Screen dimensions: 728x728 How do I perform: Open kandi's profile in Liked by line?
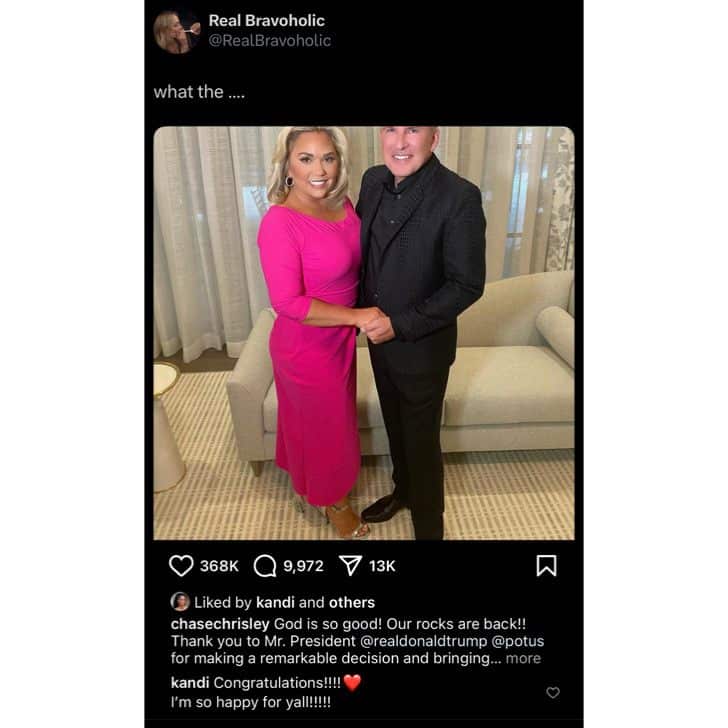point(275,602)
